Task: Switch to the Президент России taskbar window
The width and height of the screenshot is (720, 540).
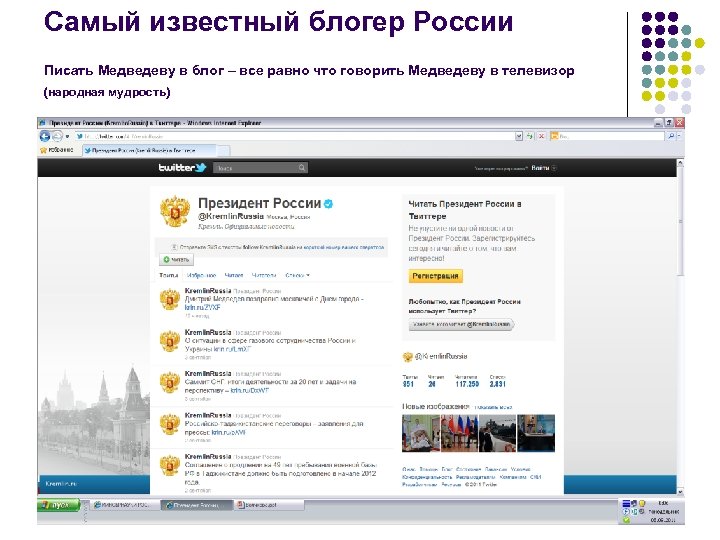Action: pos(197,505)
